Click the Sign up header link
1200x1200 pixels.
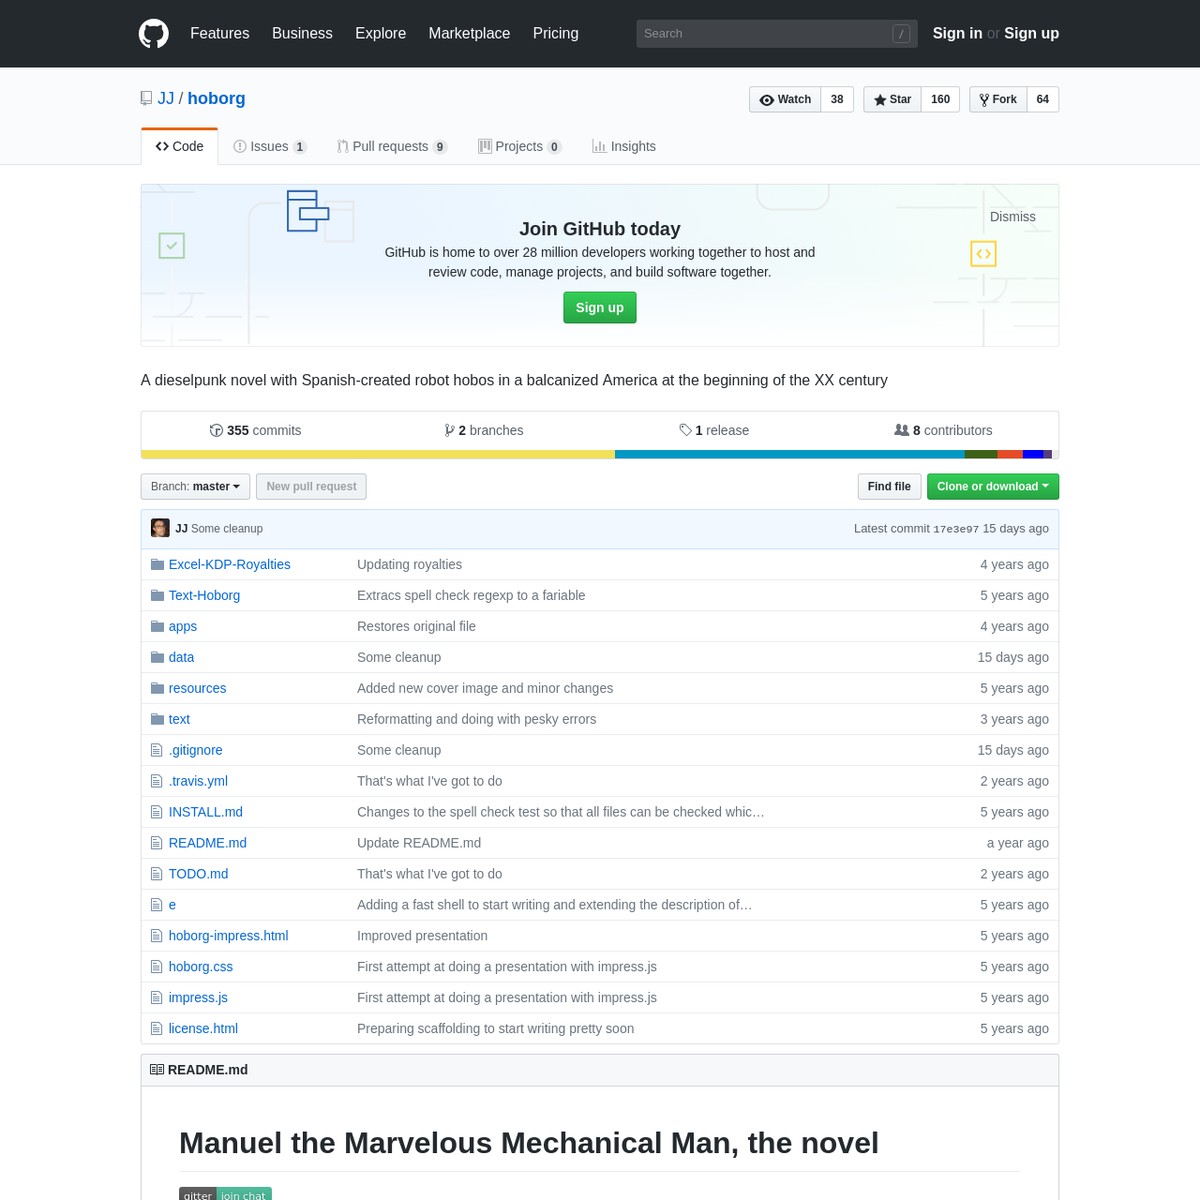pos(1031,33)
